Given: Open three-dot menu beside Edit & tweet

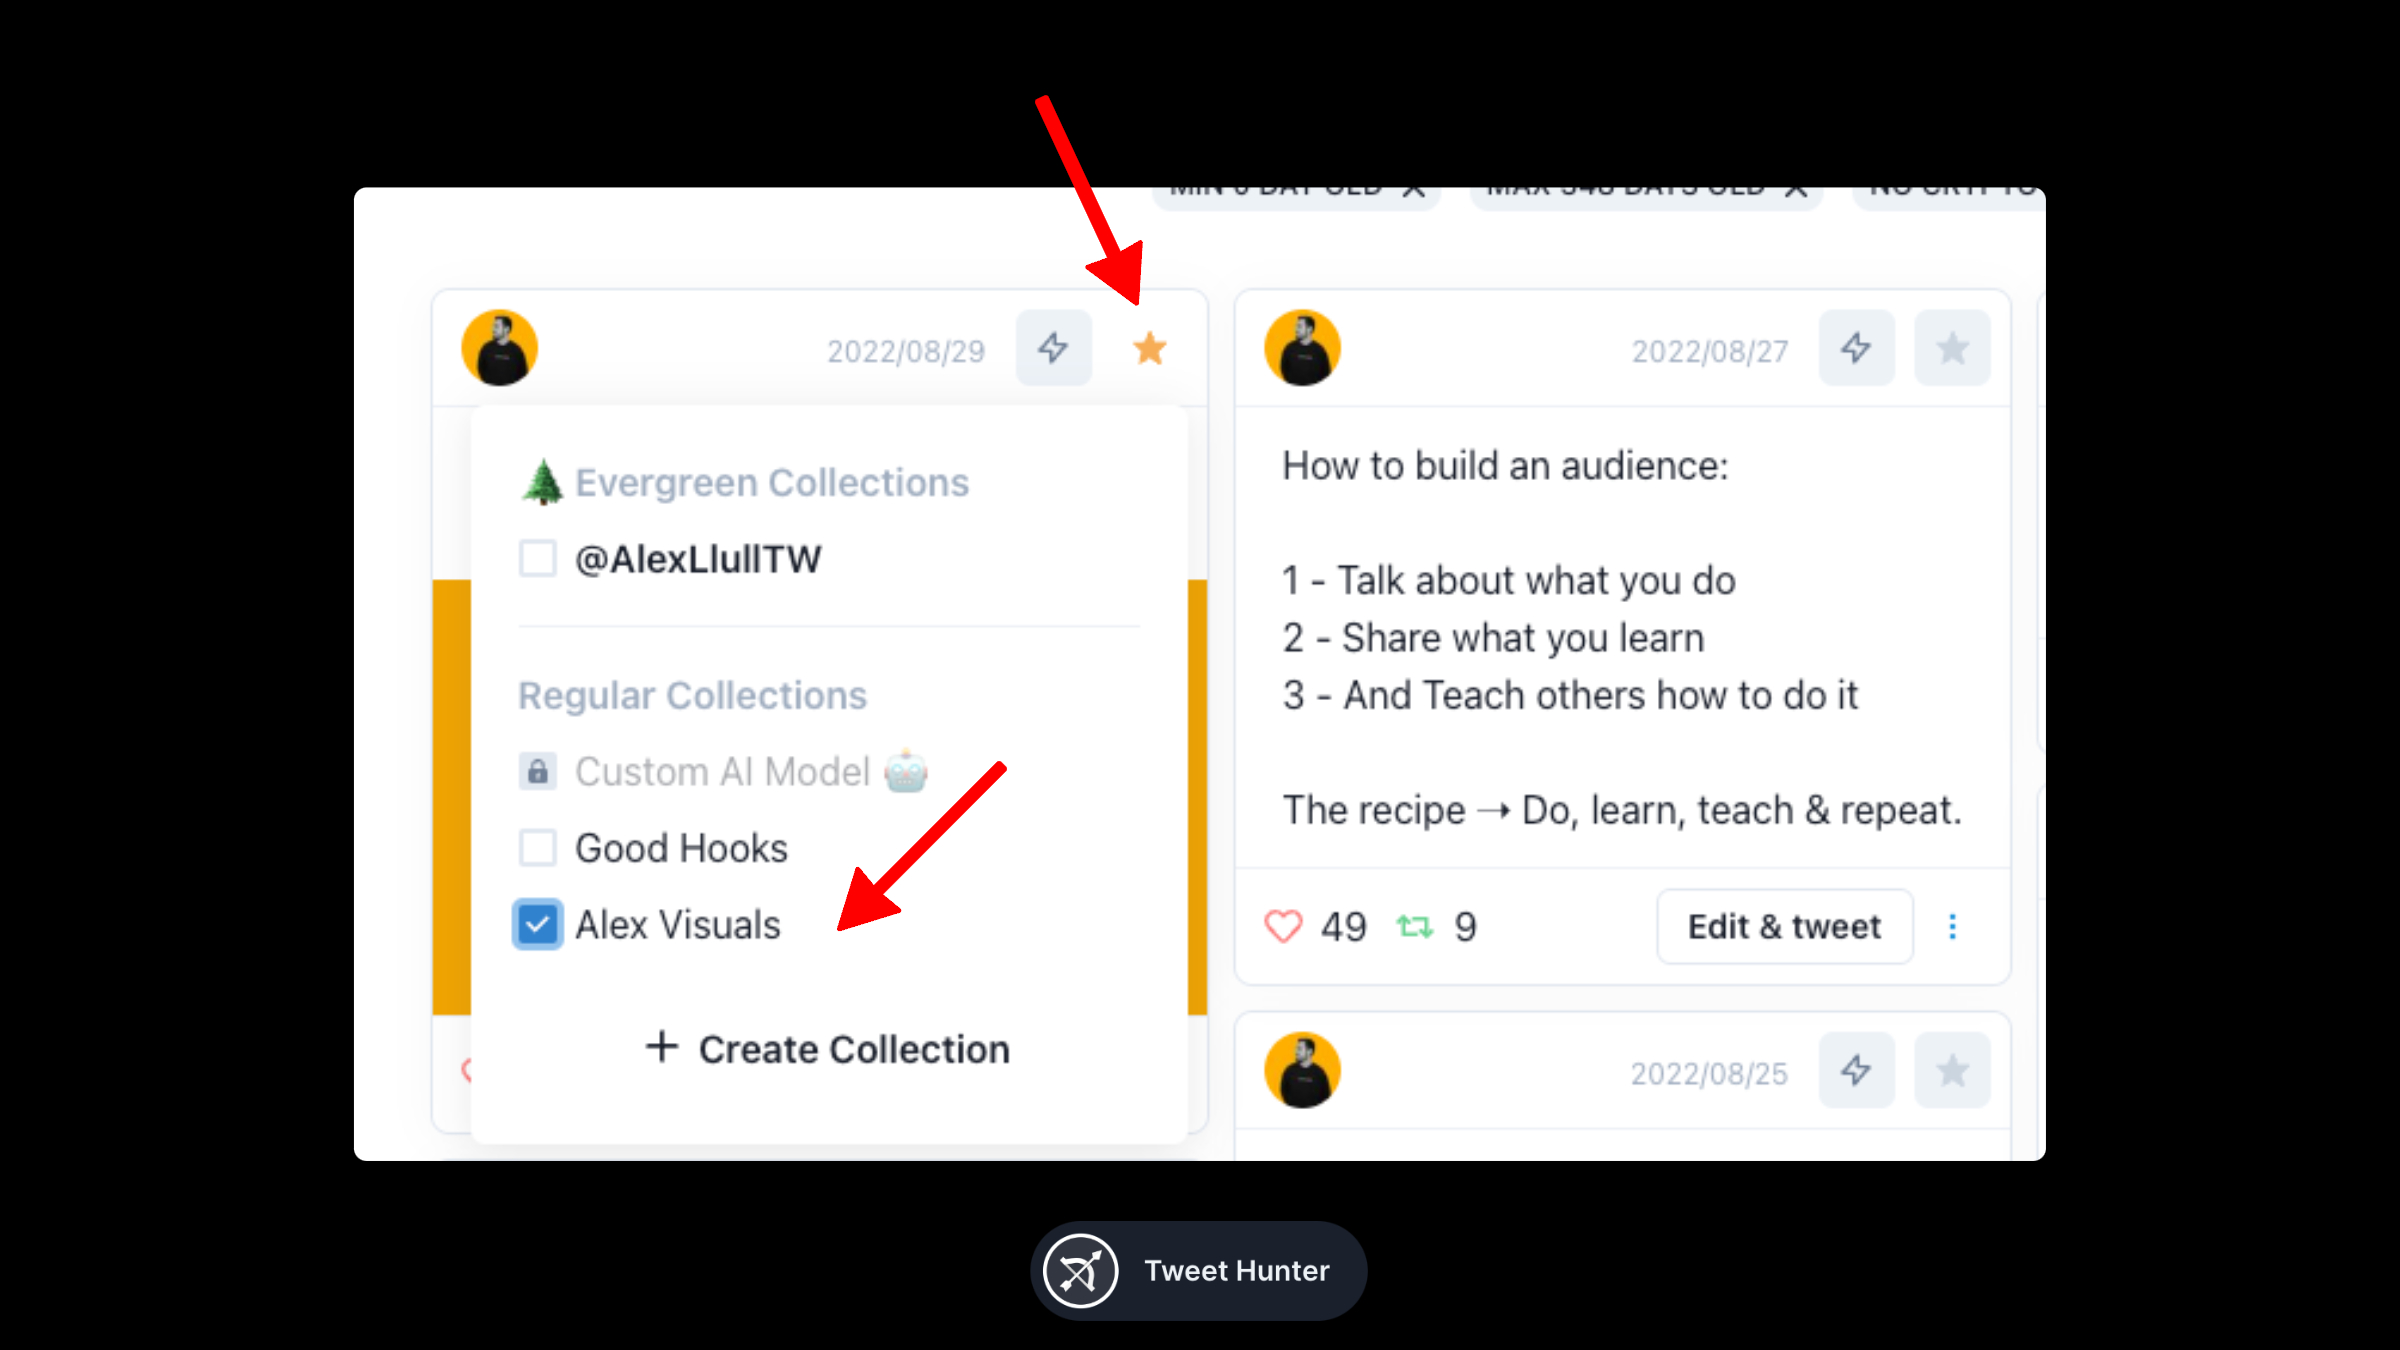Looking at the screenshot, I should click(x=1953, y=927).
